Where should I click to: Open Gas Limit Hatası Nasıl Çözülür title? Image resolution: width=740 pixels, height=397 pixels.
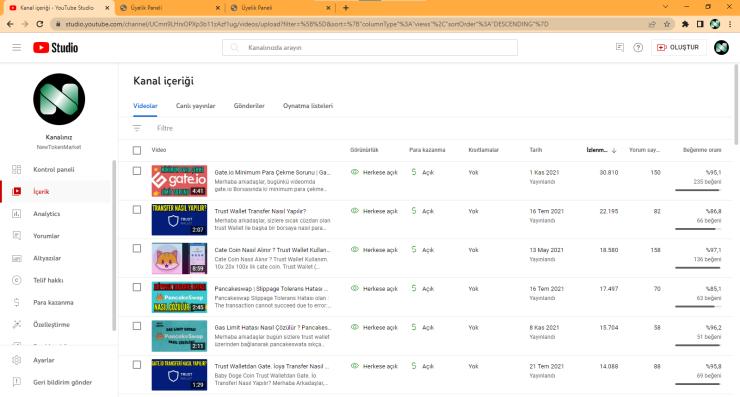[x=273, y=328]
